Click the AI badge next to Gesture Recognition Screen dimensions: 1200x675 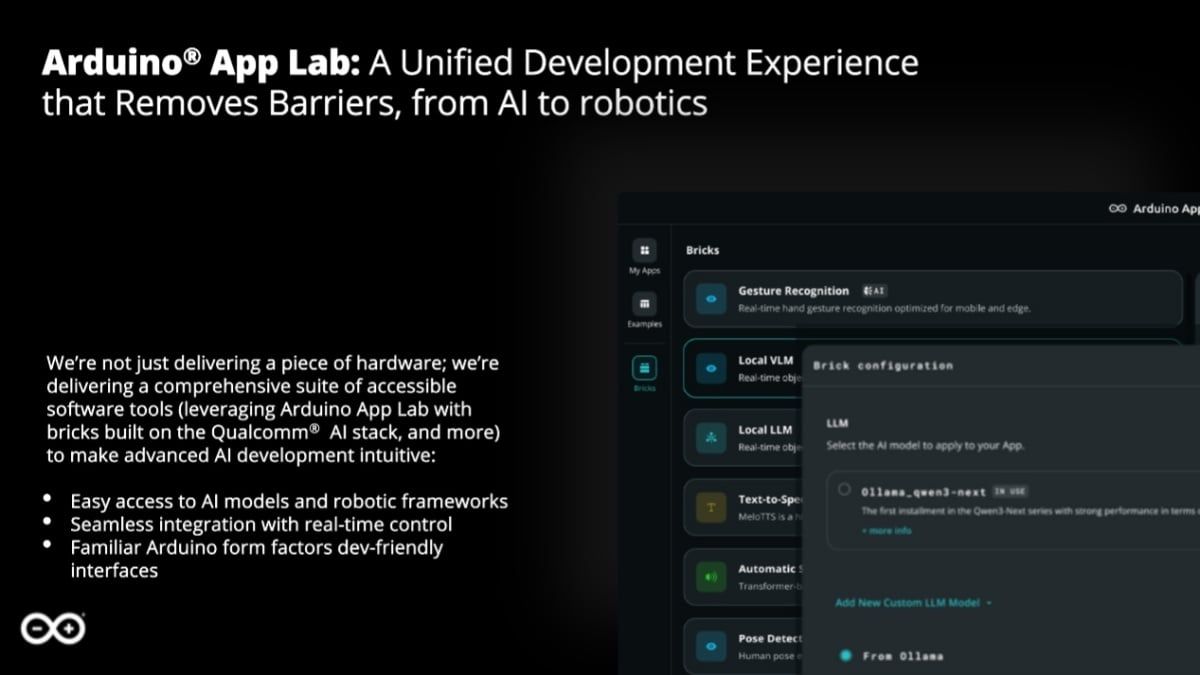(x=874, y=291)
